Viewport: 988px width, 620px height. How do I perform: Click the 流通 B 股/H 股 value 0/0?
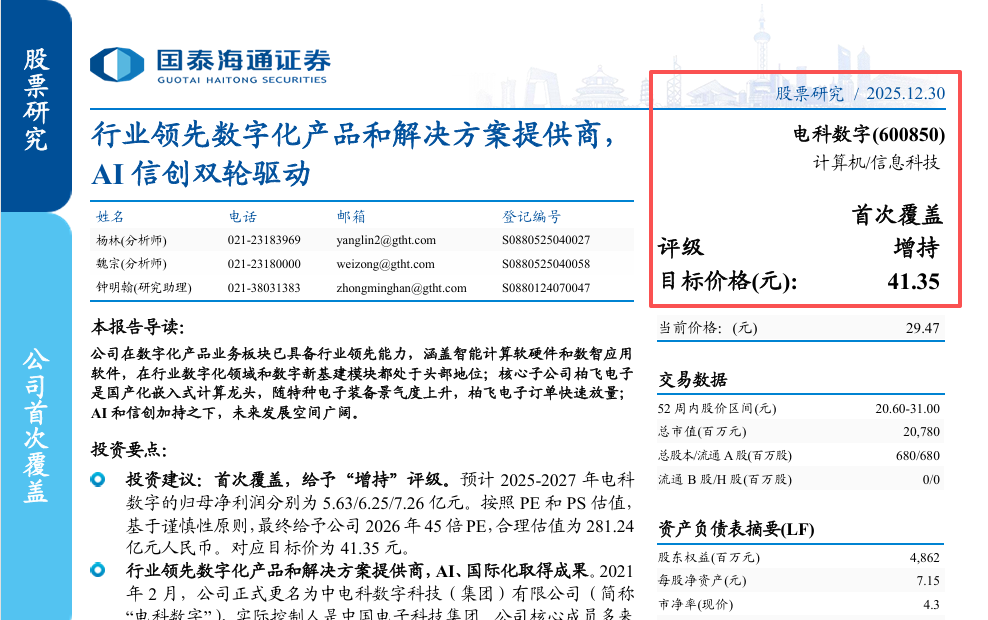(931, 479)
